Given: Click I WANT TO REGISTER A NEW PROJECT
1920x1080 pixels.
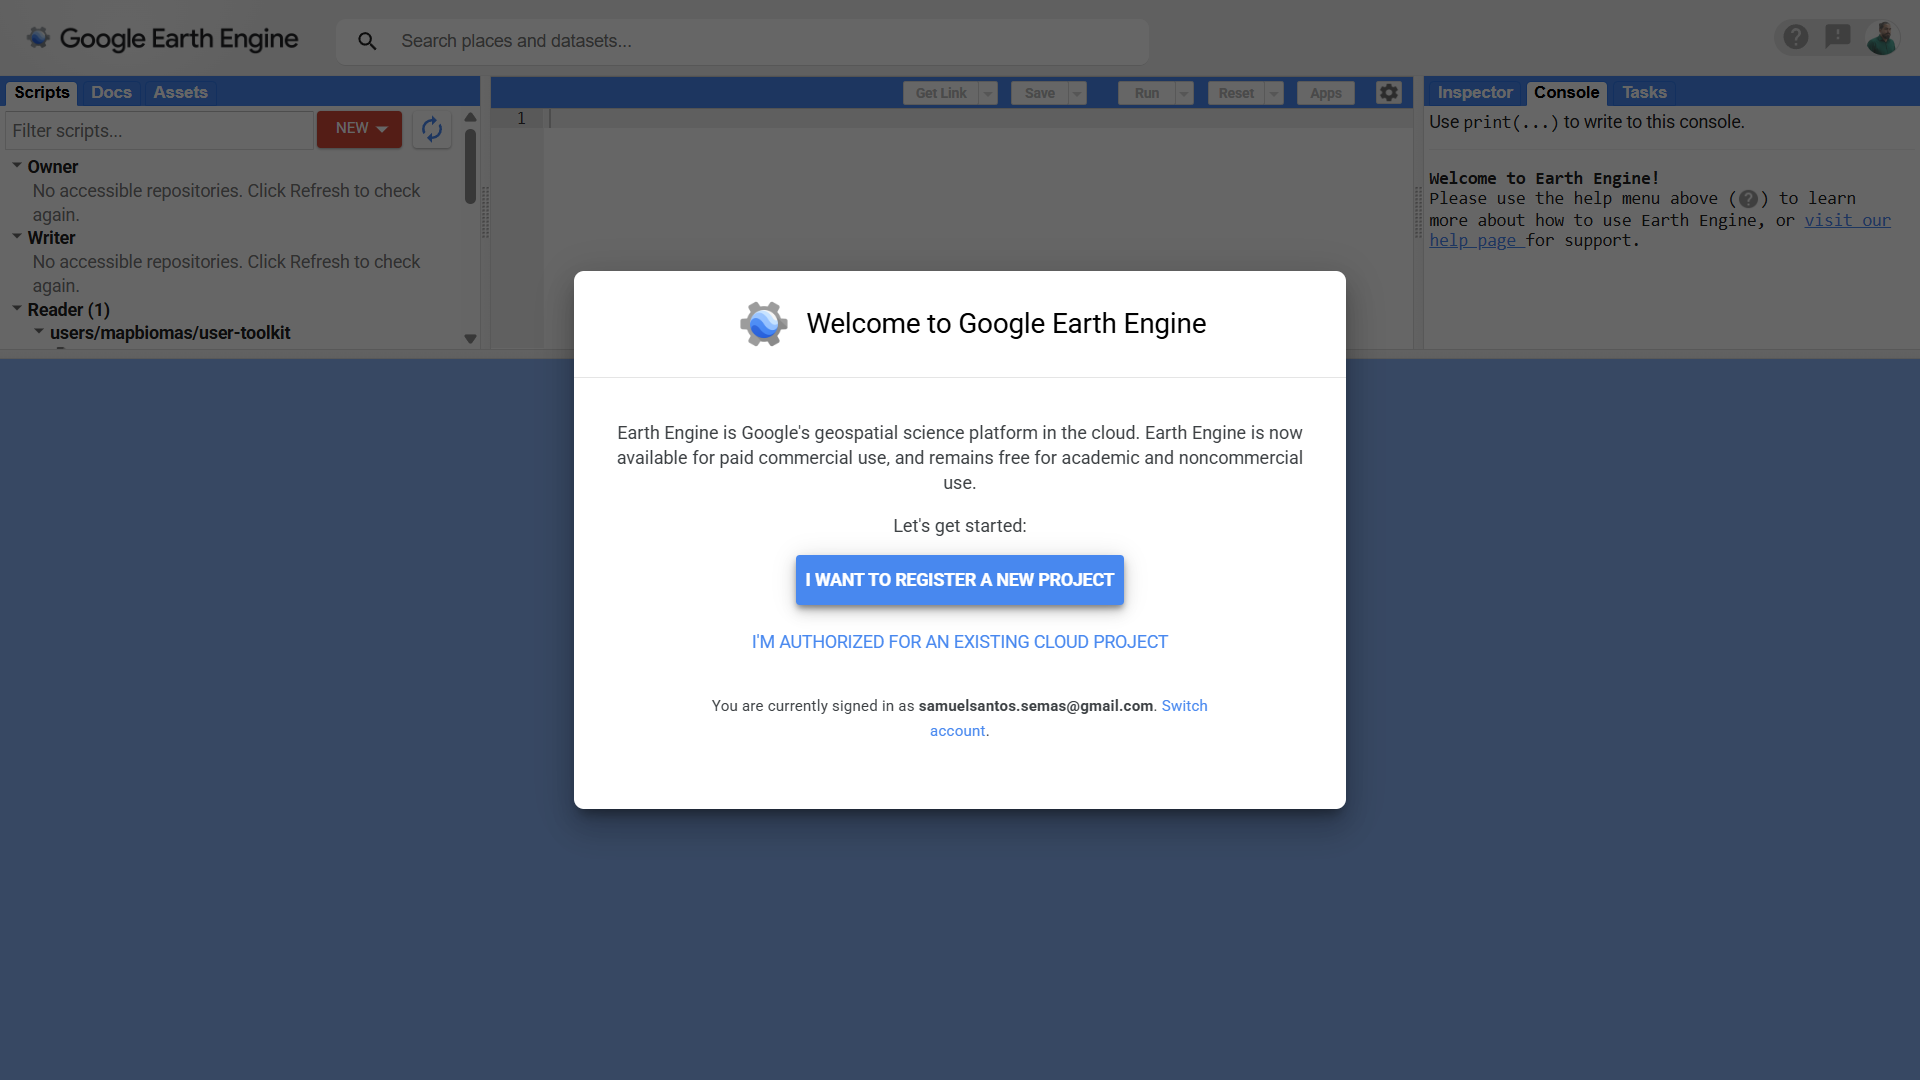Looking at the screenshot, I should pos(959,580).
